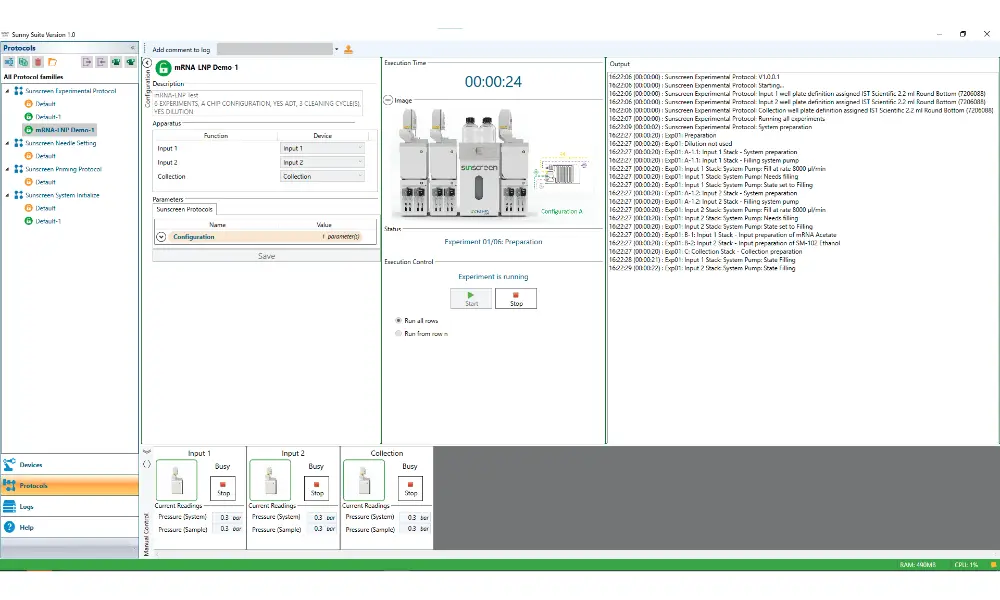Click the Save button under Parameters
The width and height of the screenshot is (1000, 600).
[264, 256]
